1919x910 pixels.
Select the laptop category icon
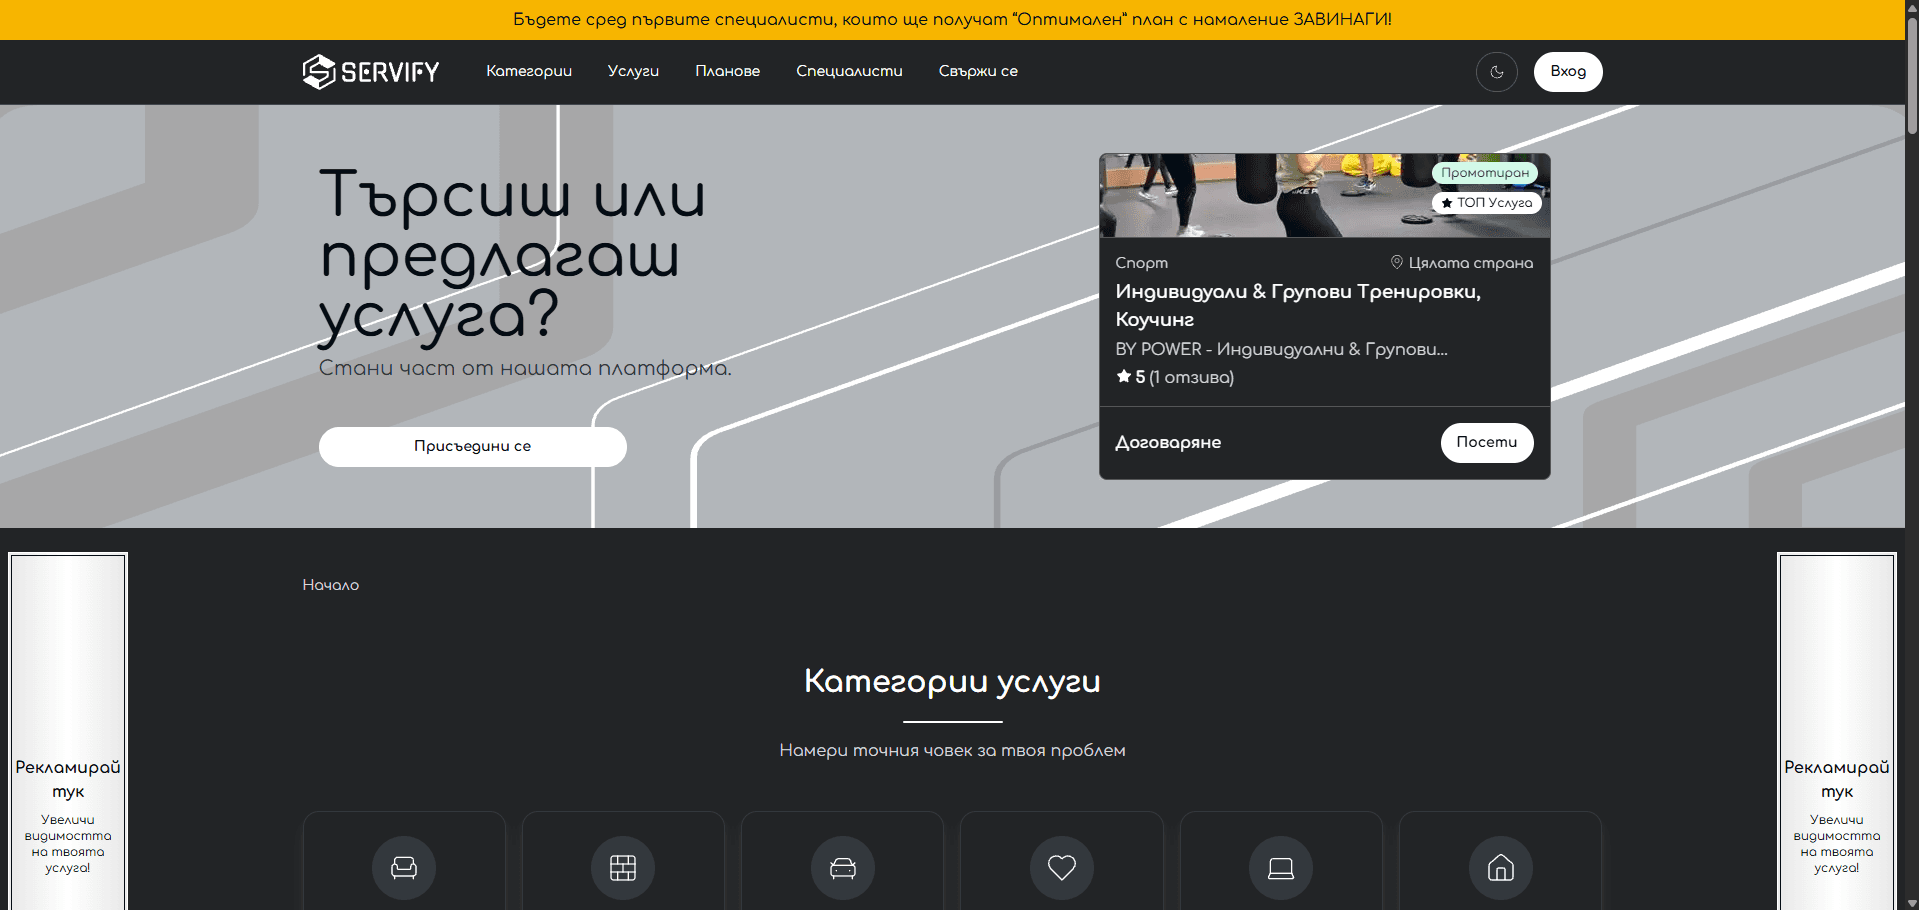coord(1281,868)
